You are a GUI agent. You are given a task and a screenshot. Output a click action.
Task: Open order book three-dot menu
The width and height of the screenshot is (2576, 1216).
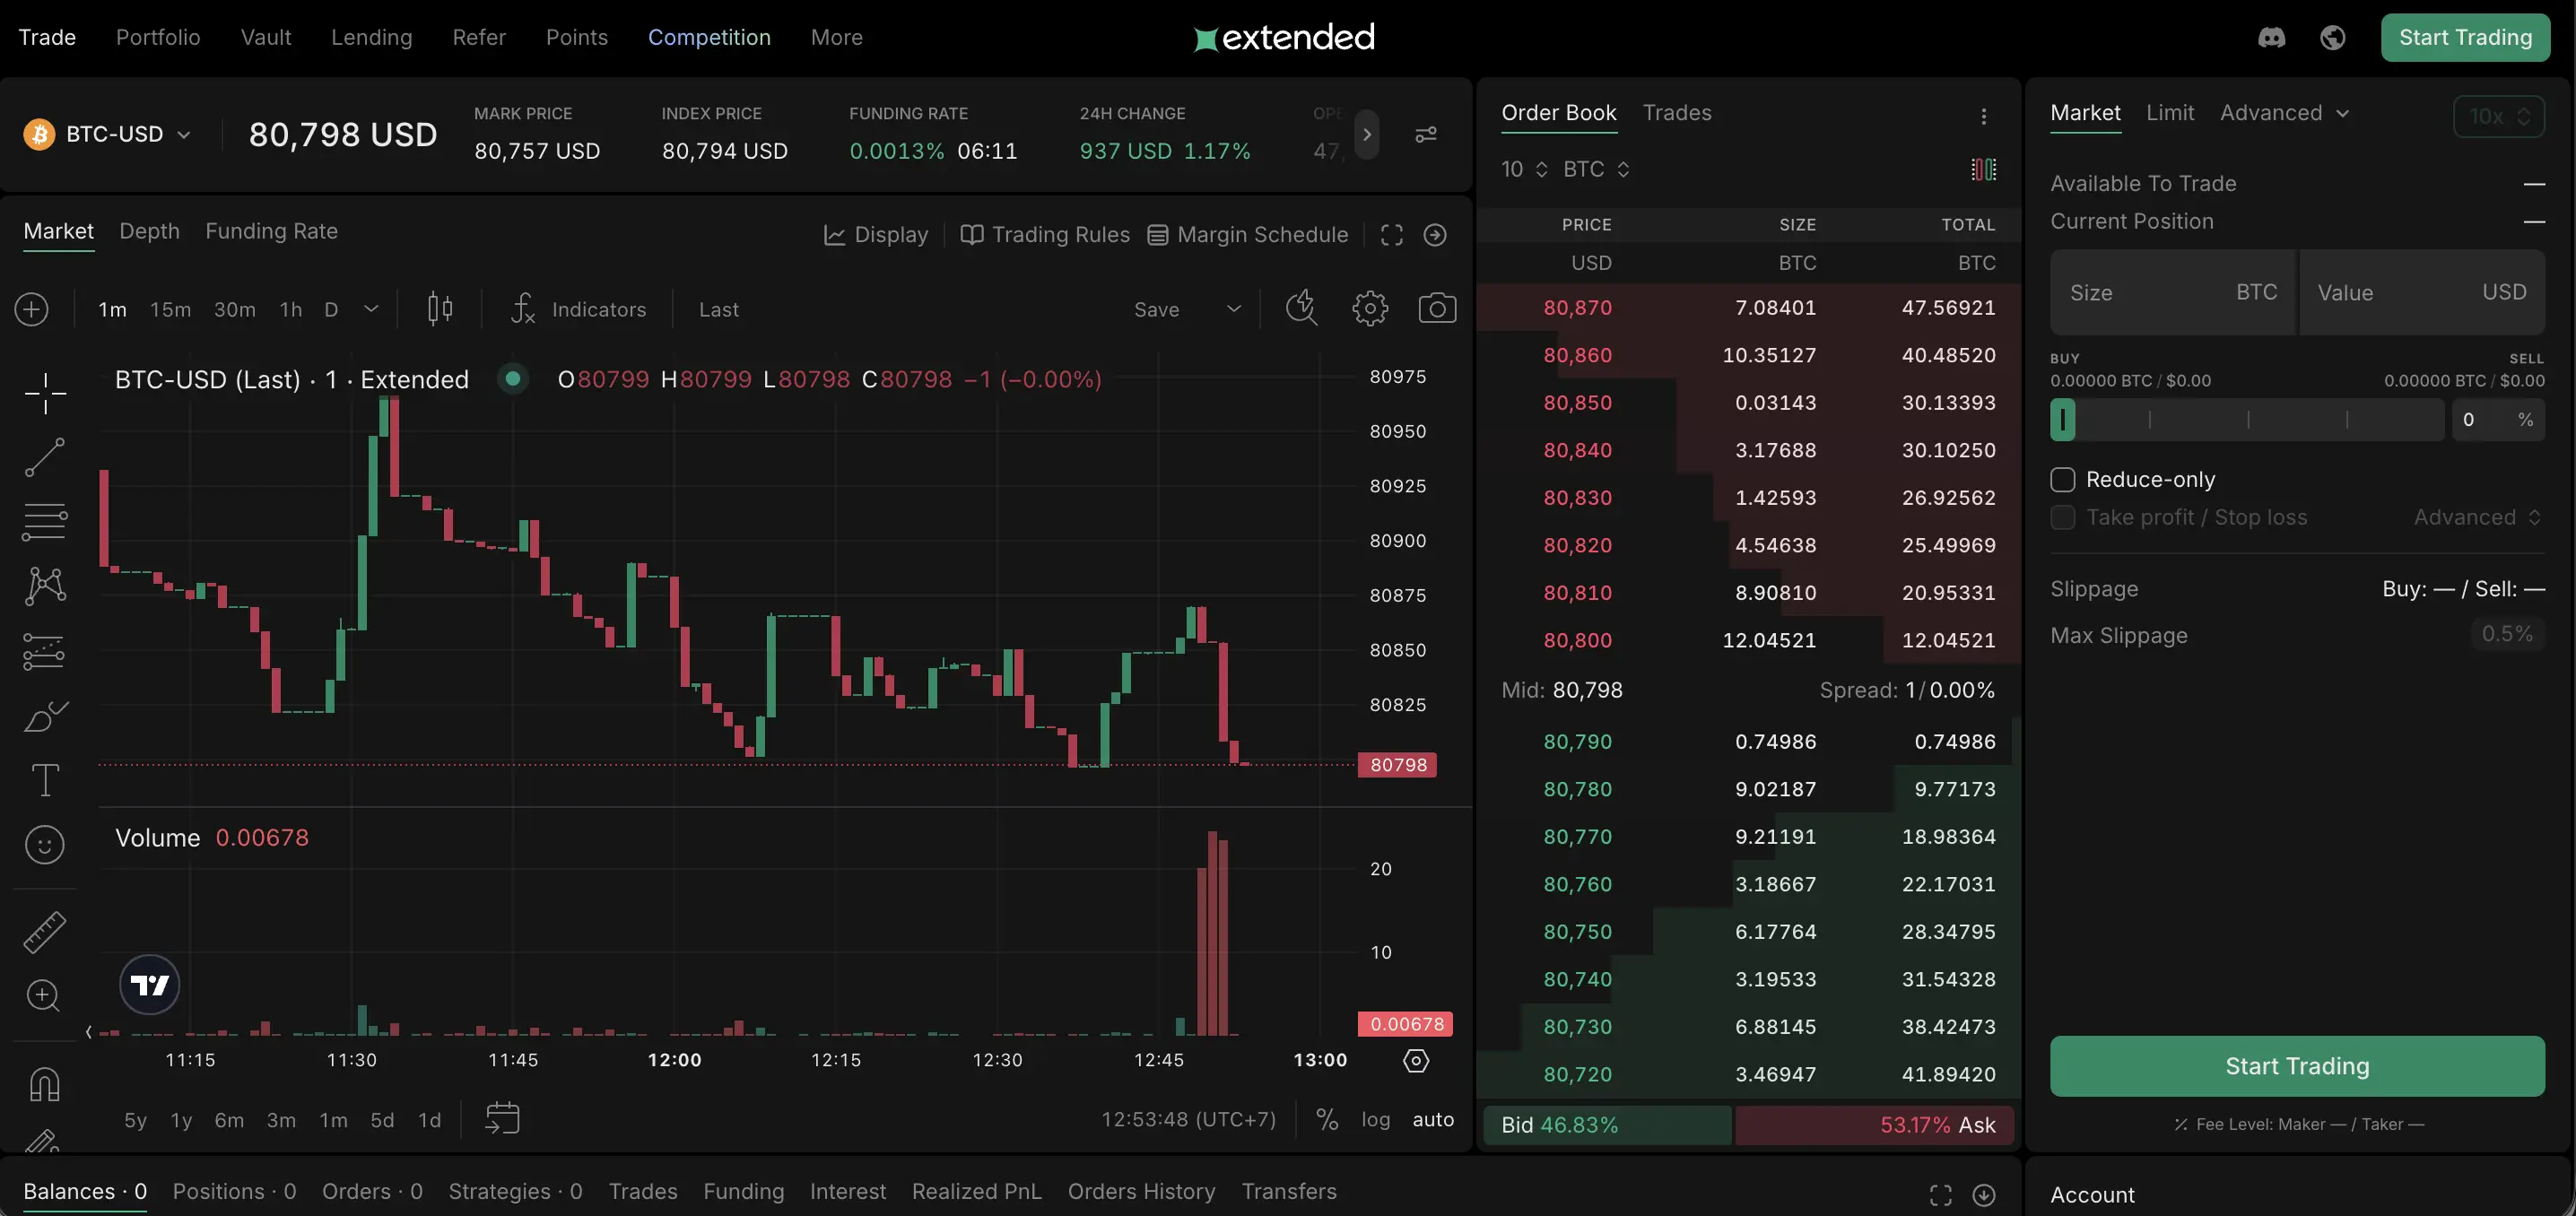1984,116
